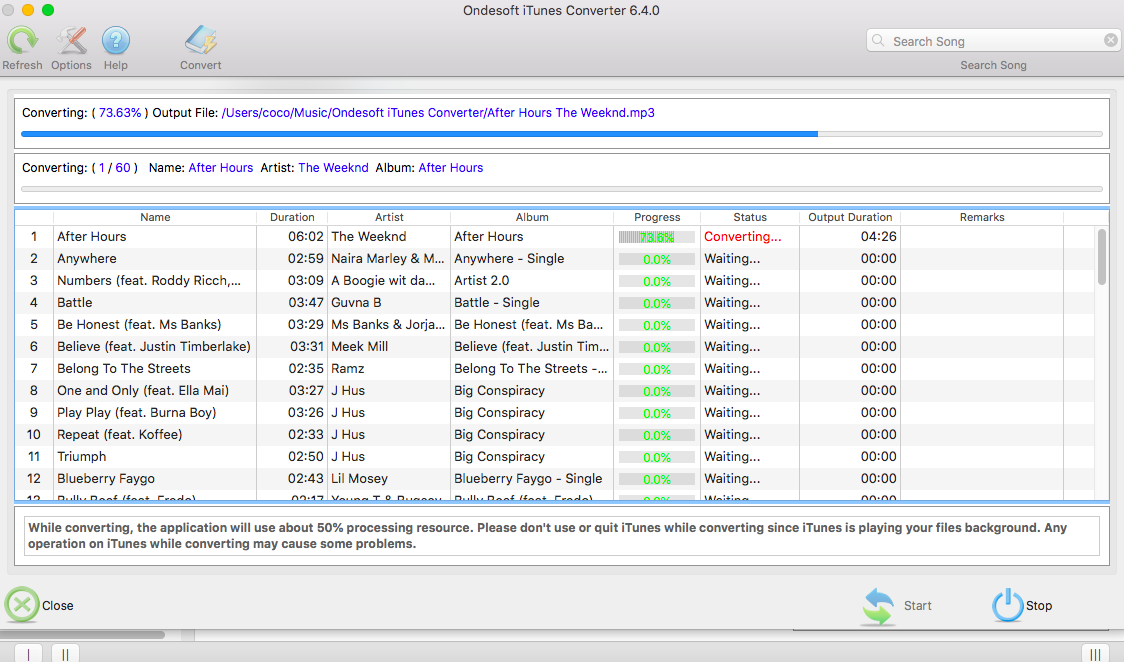Click artist Lil Mosey cell
Viewport: 1124px width, 662px height.
(x=359, y=479)
